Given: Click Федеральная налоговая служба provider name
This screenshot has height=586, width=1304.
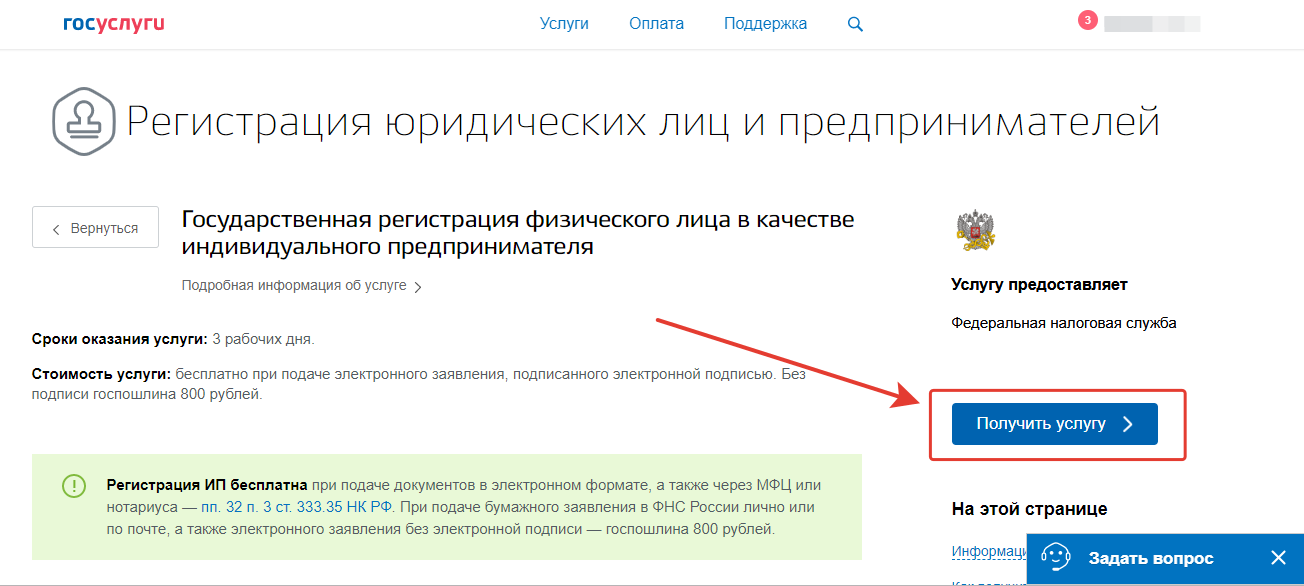Looking at the screenshot, I should [1064, 323].
